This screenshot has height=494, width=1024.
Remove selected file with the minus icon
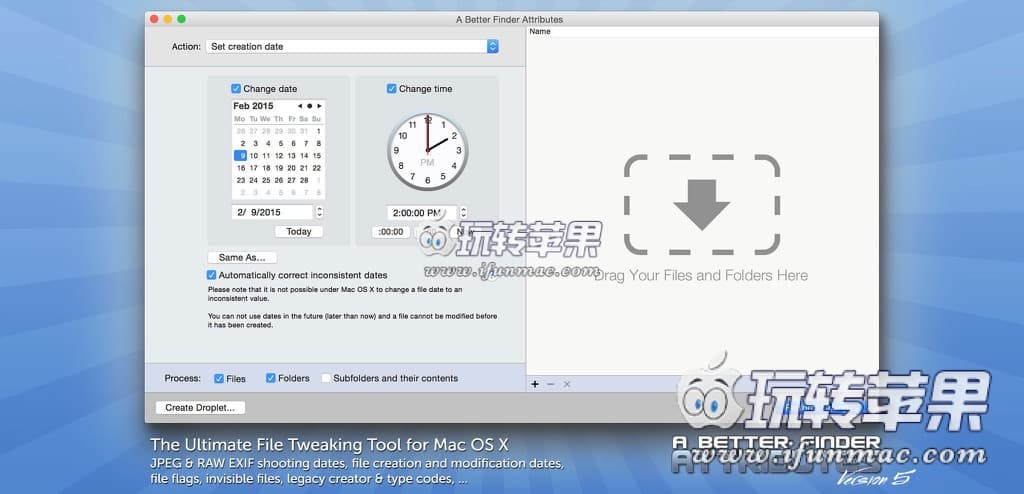[x=551, y=384]
